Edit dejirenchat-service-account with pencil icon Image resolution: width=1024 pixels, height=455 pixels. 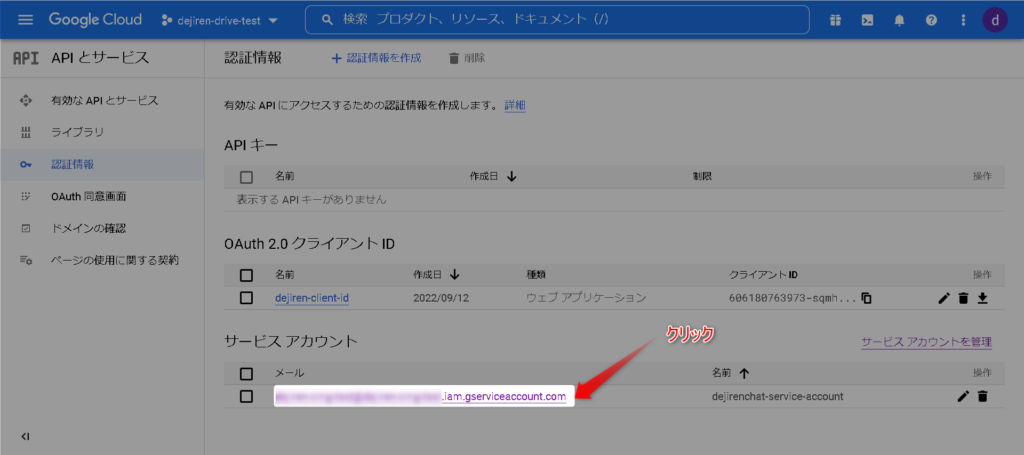click(x=963, y=396)
